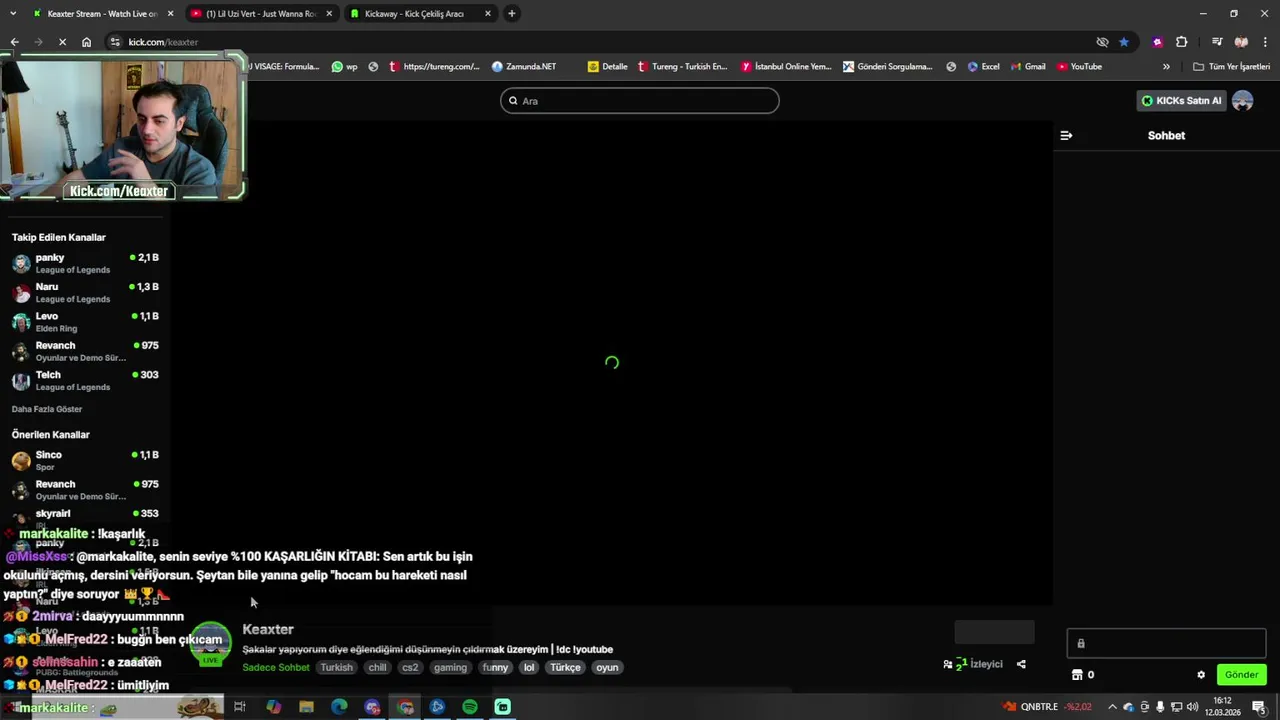Click the kick.com/keaxter address bar

coord(600,42)
